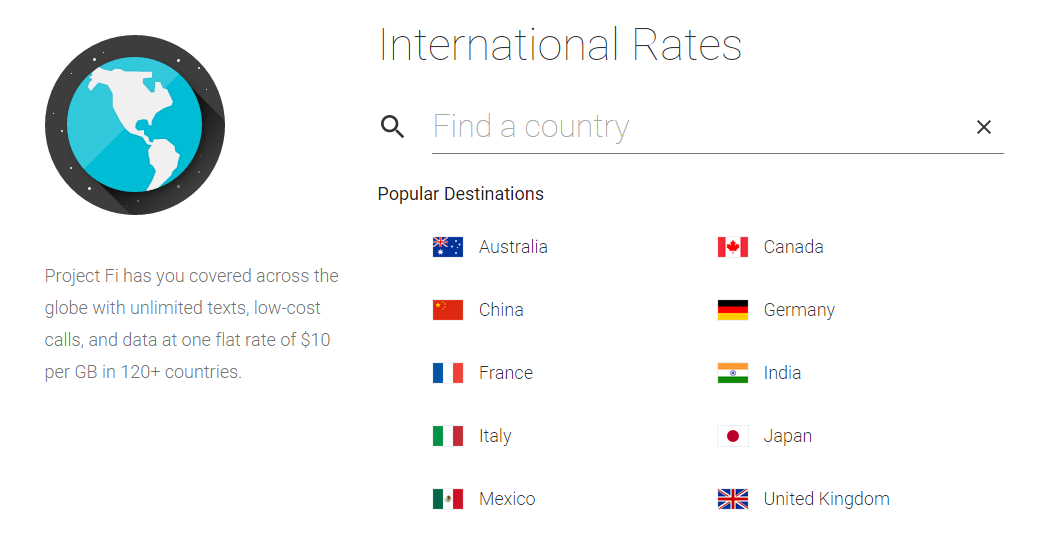Click the Project Fi description paragraph
Image resolution: width=1038 pixels, height=533 pixels.
coord(191,324)
